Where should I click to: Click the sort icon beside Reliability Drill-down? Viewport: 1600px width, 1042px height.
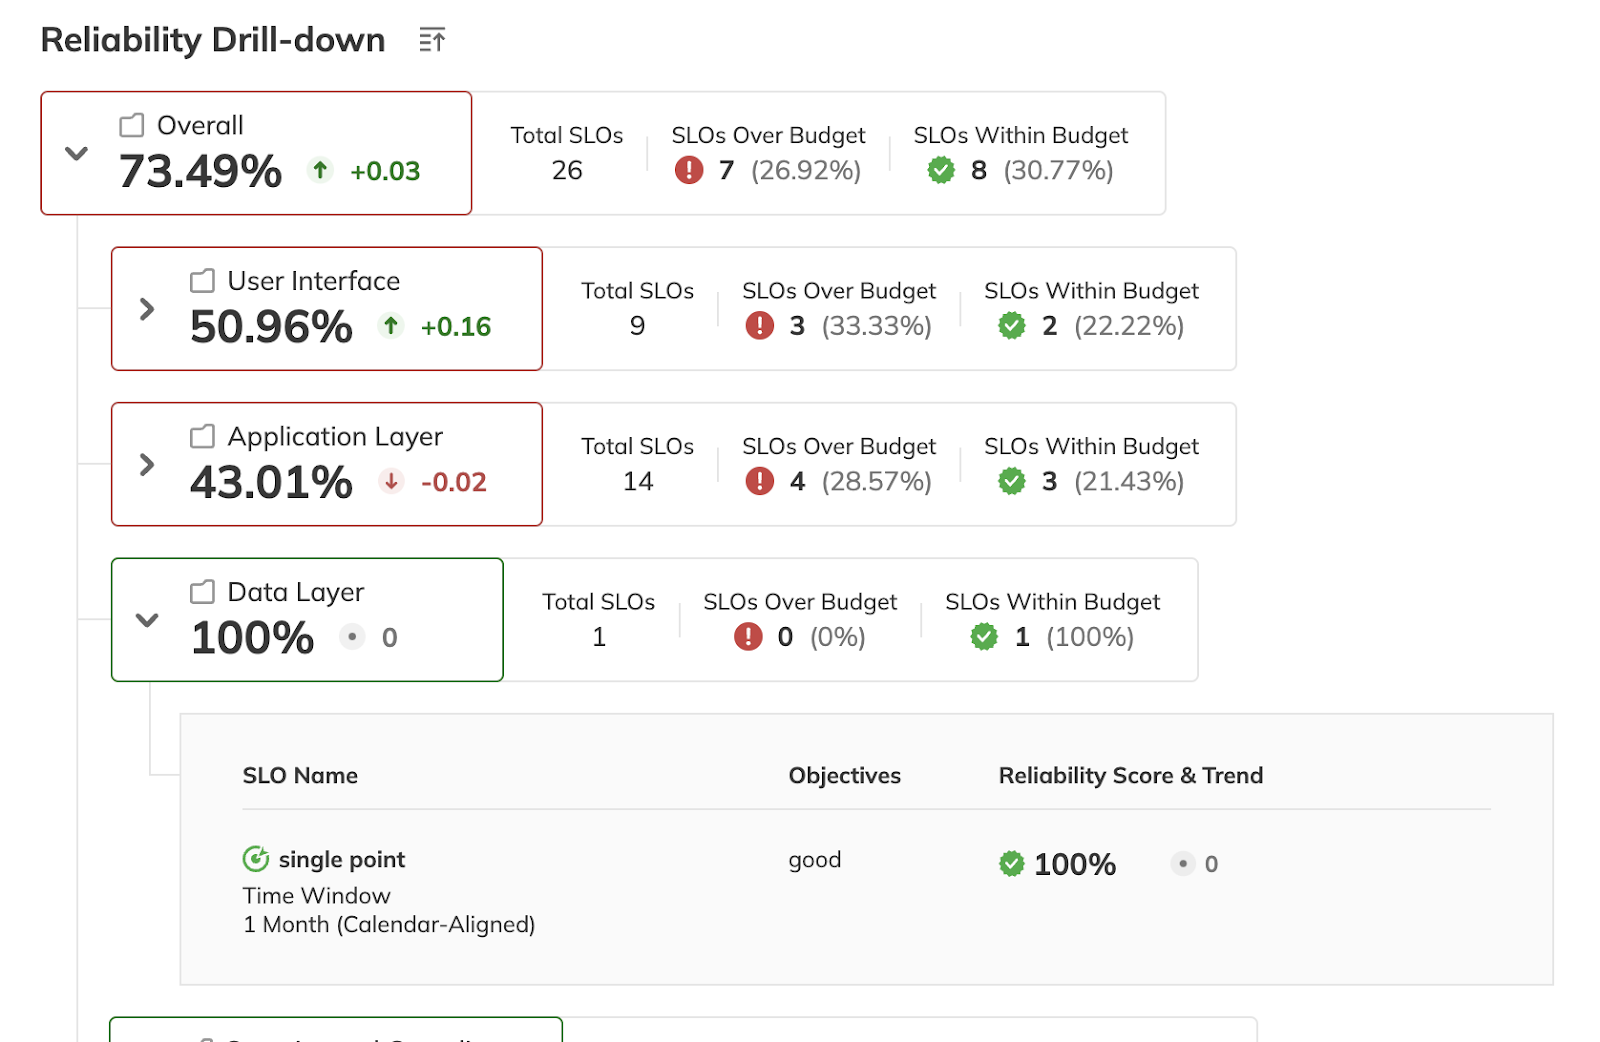click(432, 41)
